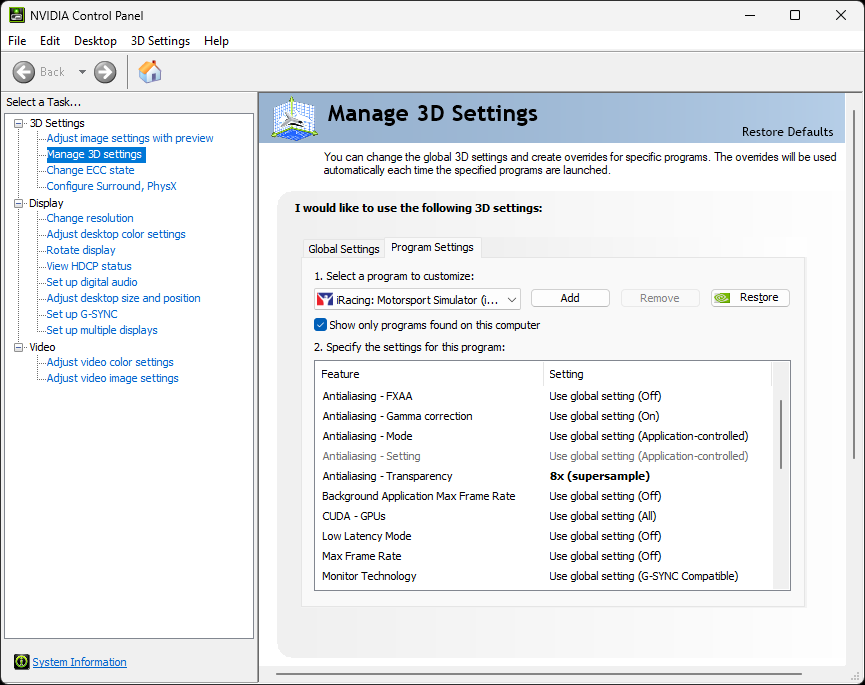Select the 'Antialiasing - FXAA' feature row
The width and height of the screenshot is (865, 685).
[543, 396]
